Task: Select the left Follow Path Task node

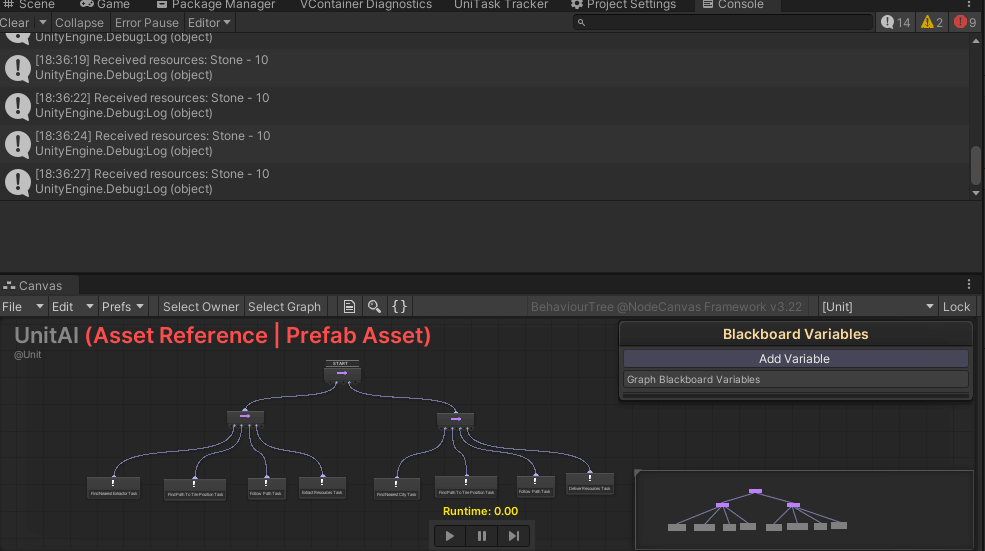Action: [266, 488]
